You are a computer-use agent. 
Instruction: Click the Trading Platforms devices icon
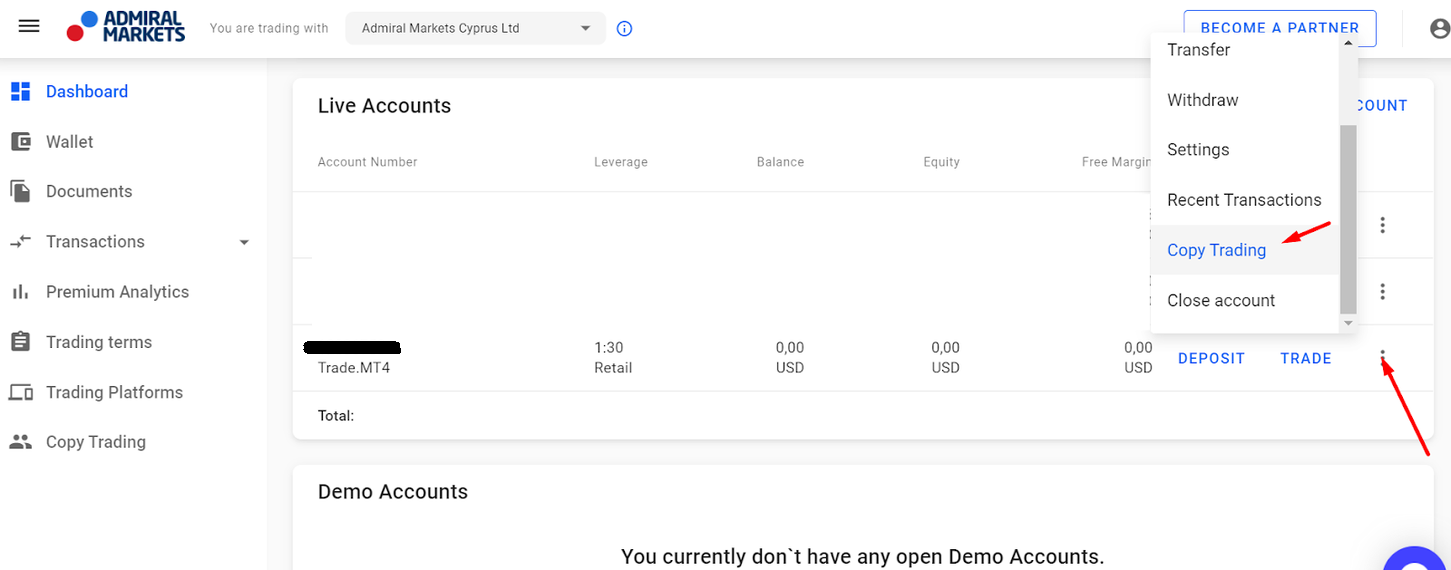click(x=20, y=392)
